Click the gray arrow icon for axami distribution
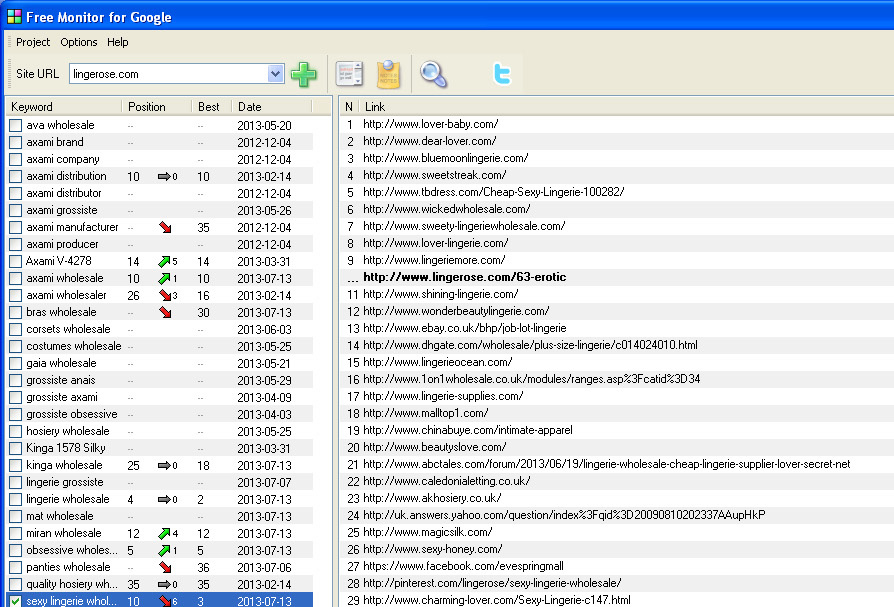 click(164, 177)
